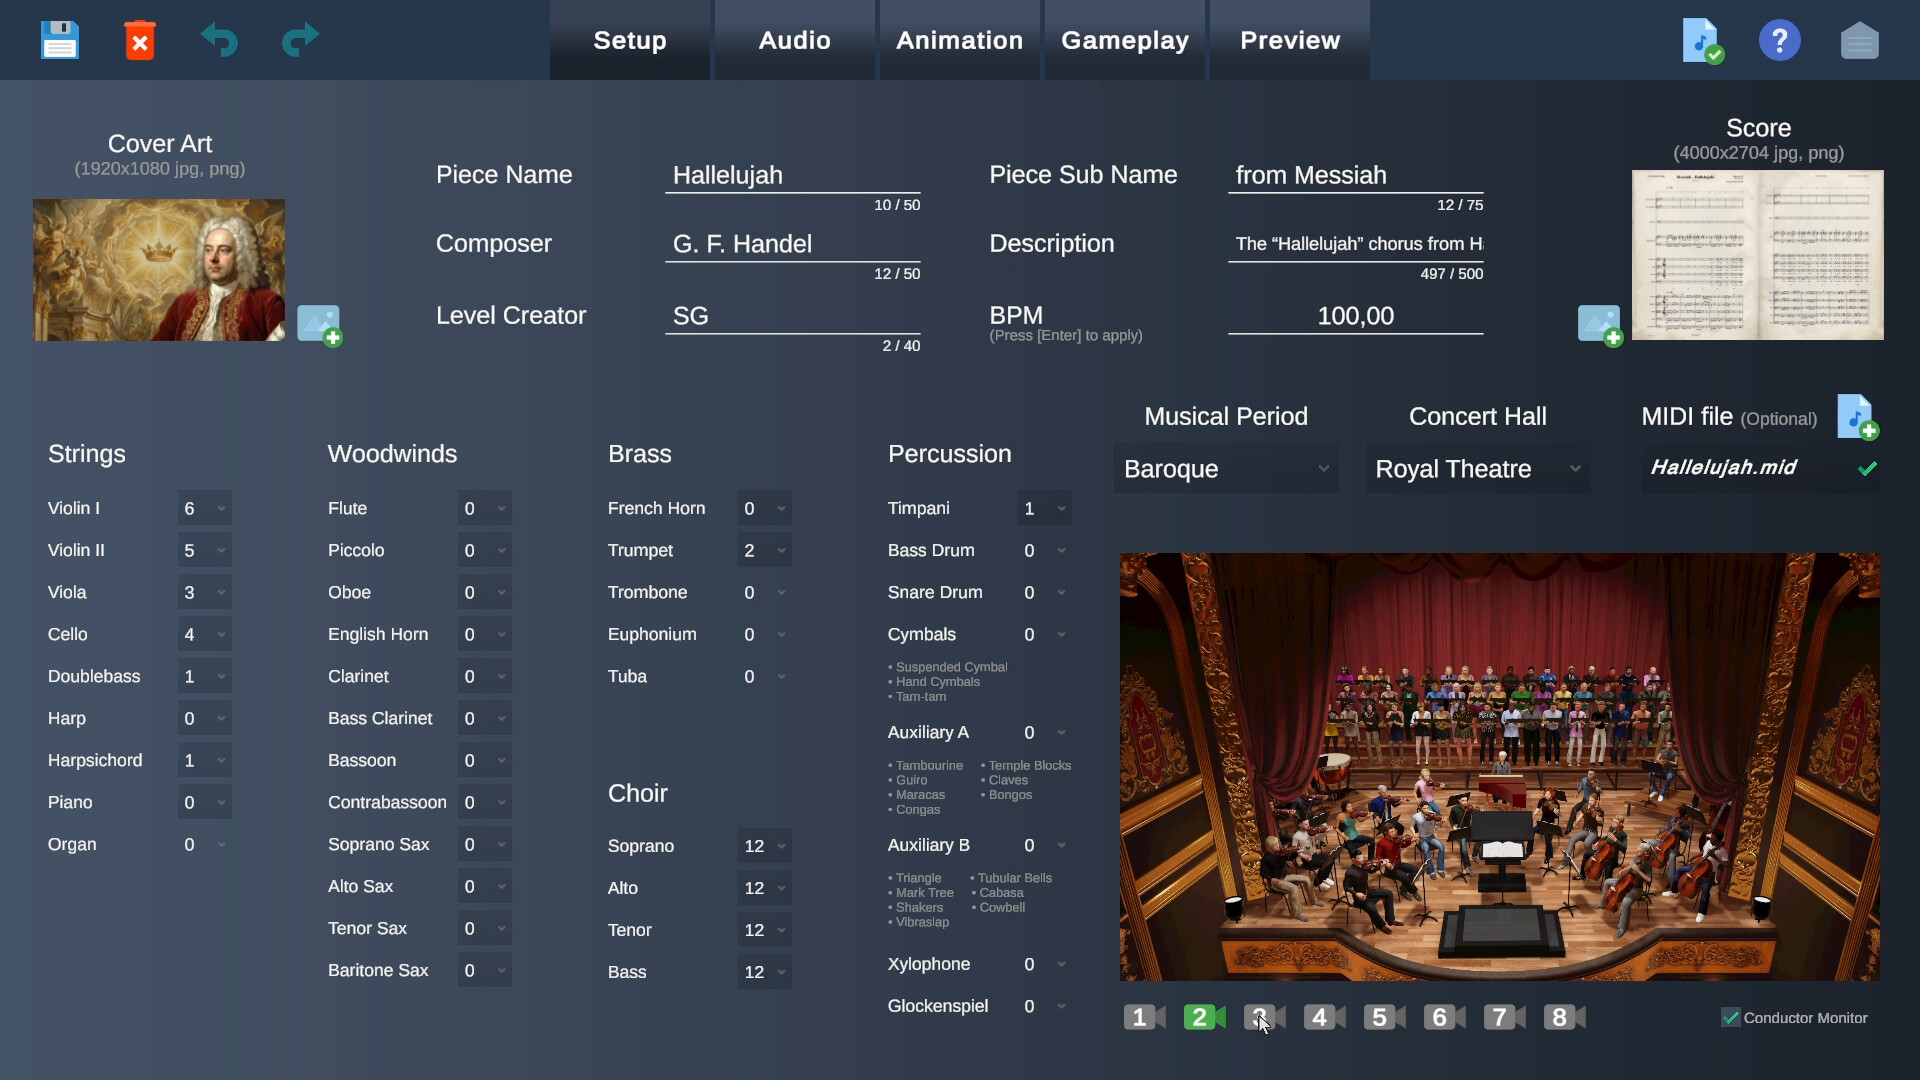The image size is (1920, 1080).
Task: Click the red delete trash icon
Action: [140, 40]
